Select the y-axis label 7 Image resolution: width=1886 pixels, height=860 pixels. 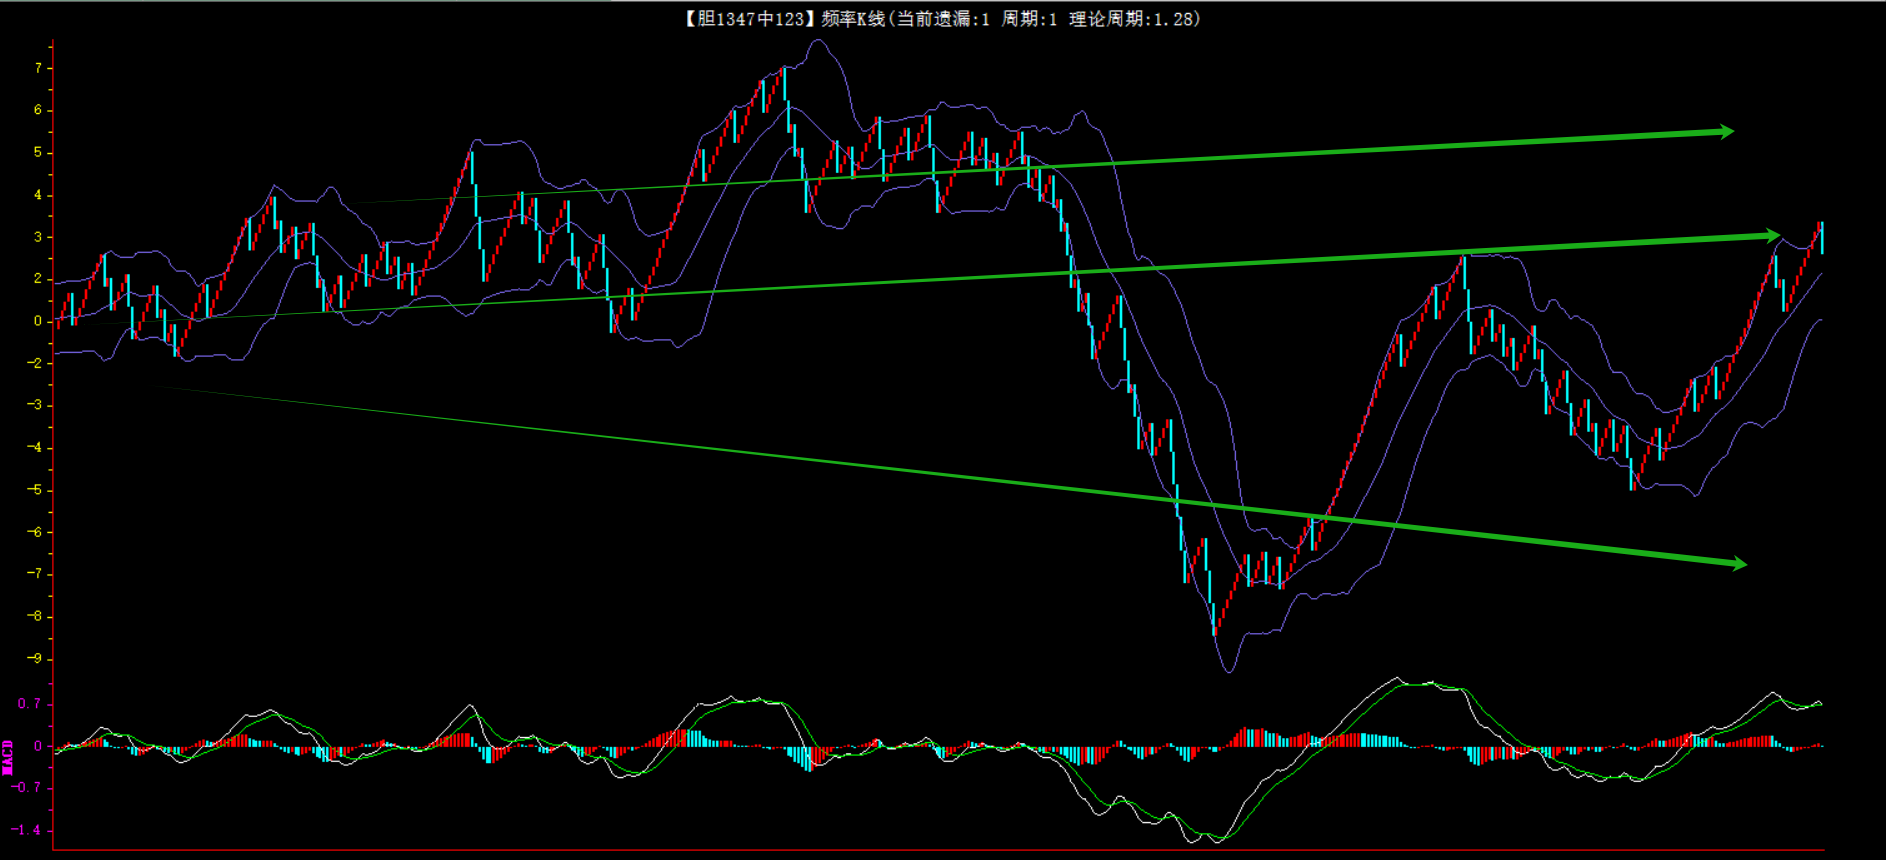[x=38, y=68]
